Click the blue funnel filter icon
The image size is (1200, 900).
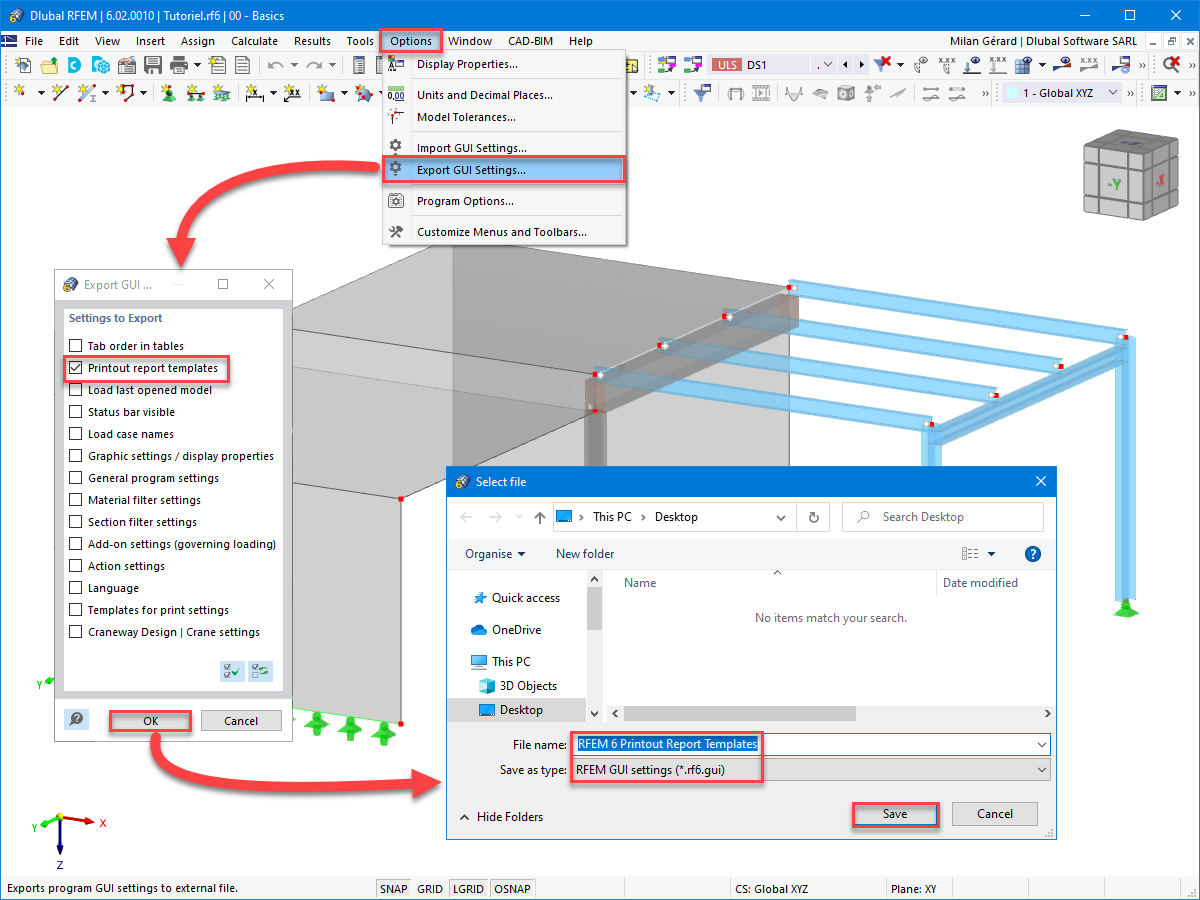(703, 93)
